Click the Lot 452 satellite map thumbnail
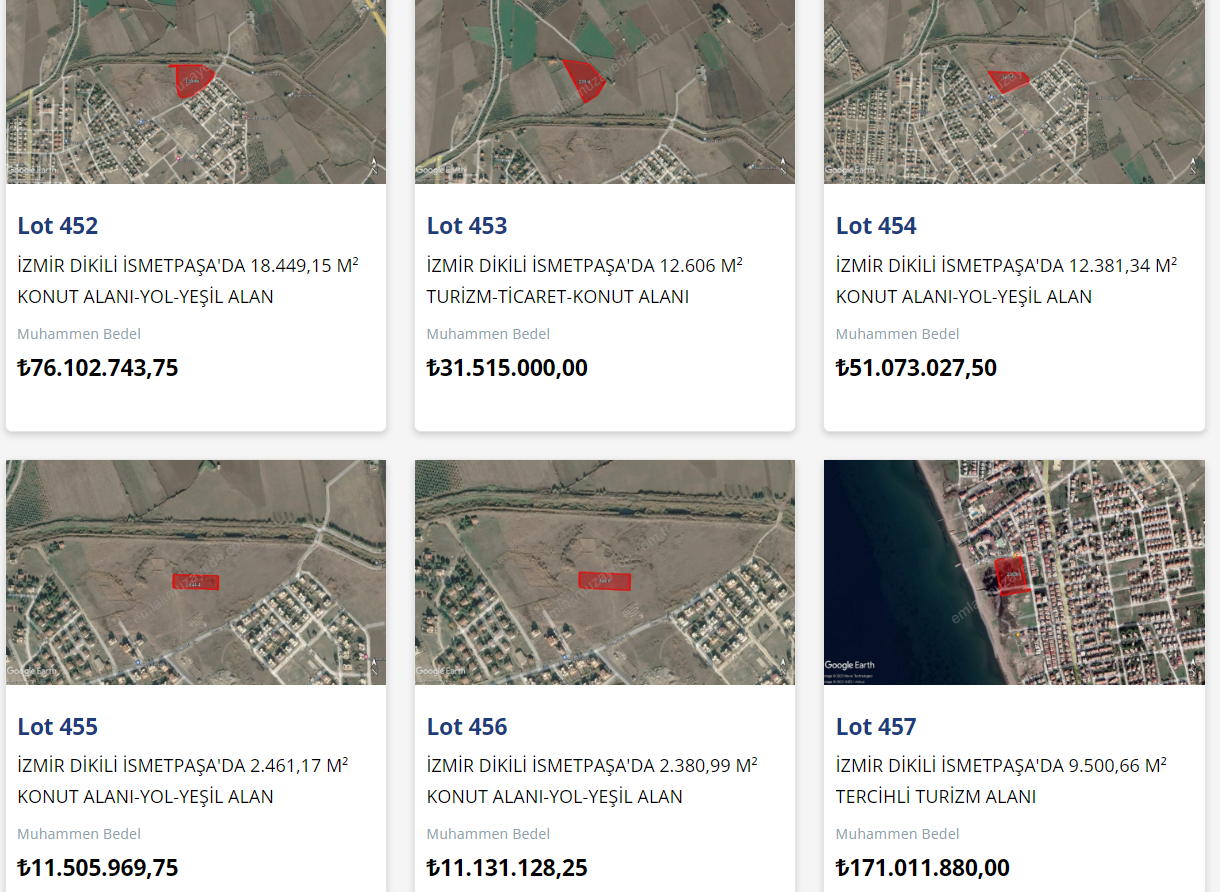The height and width of the screenshot is (892, 1220). point(196,92)
